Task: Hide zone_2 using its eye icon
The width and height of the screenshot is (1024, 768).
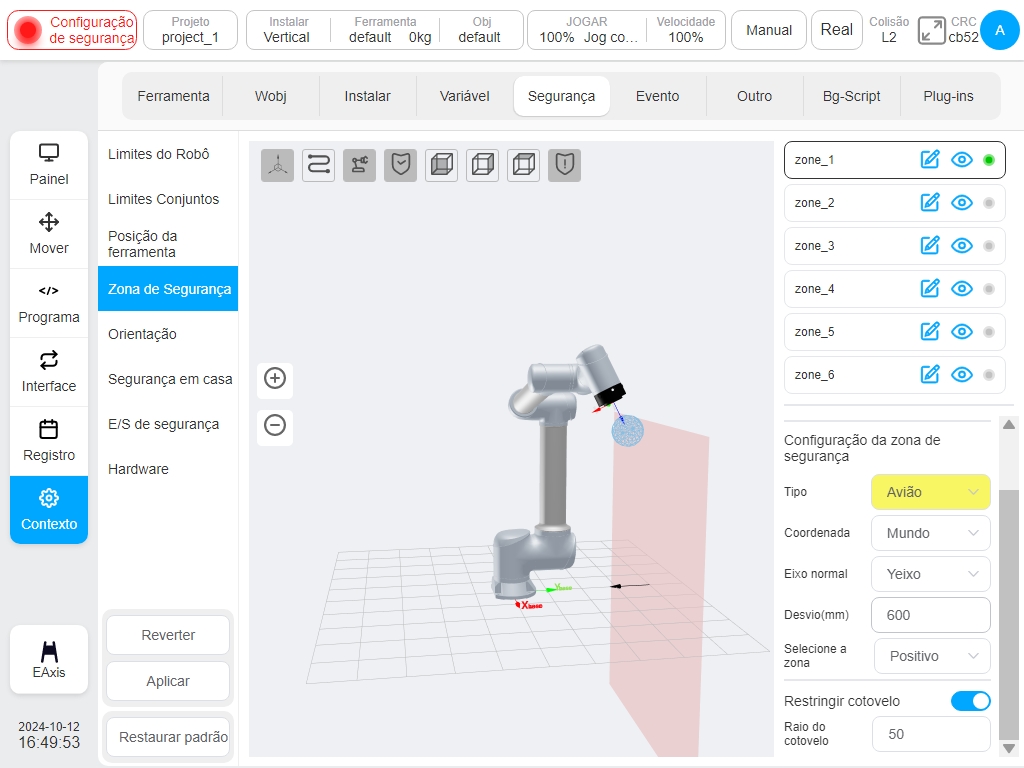Action: [x=962, y=202]
